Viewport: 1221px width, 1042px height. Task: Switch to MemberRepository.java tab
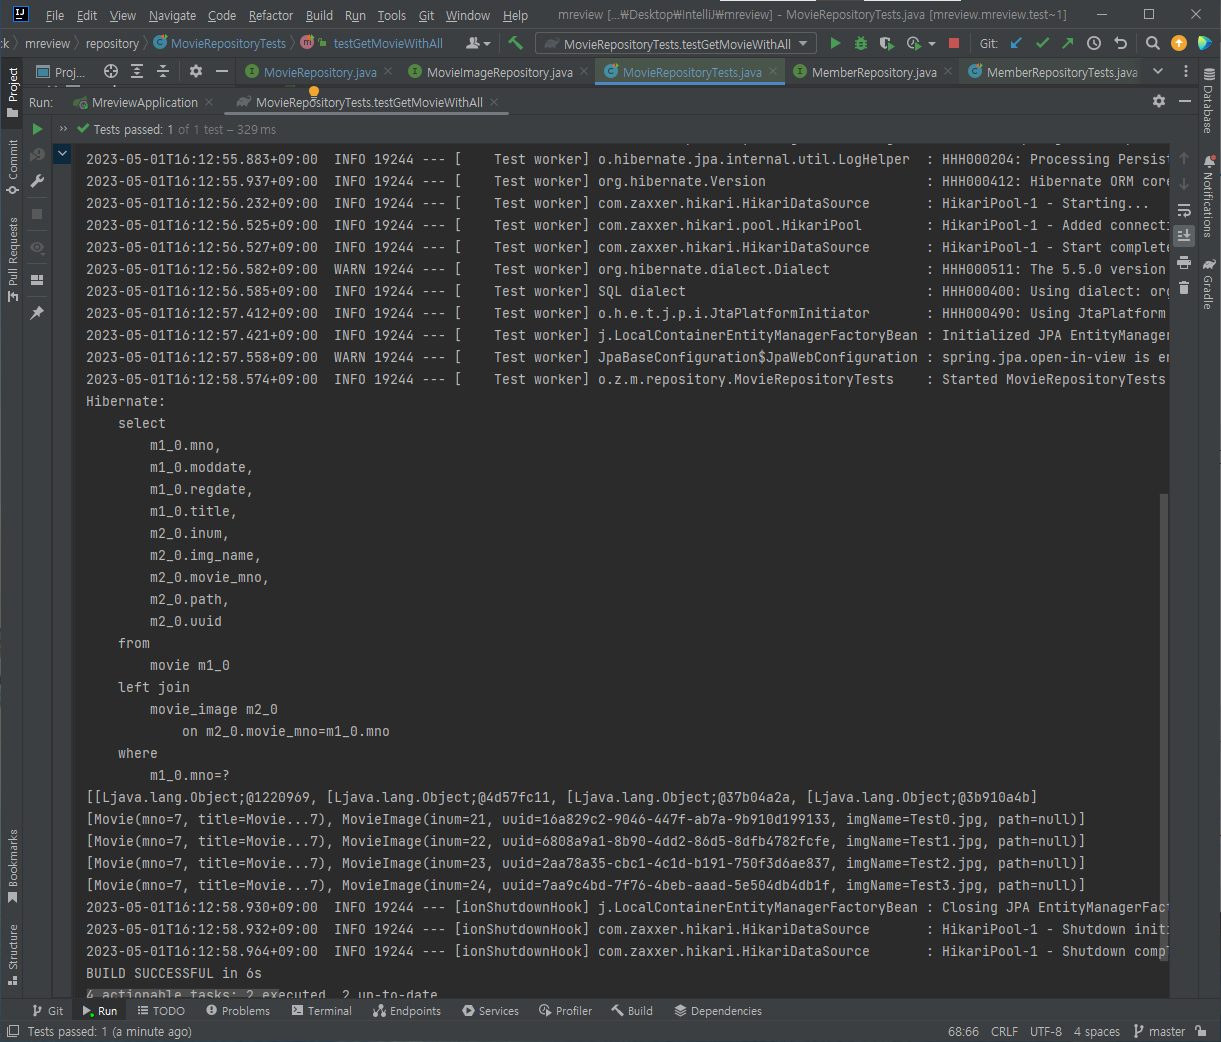(874, 72)
